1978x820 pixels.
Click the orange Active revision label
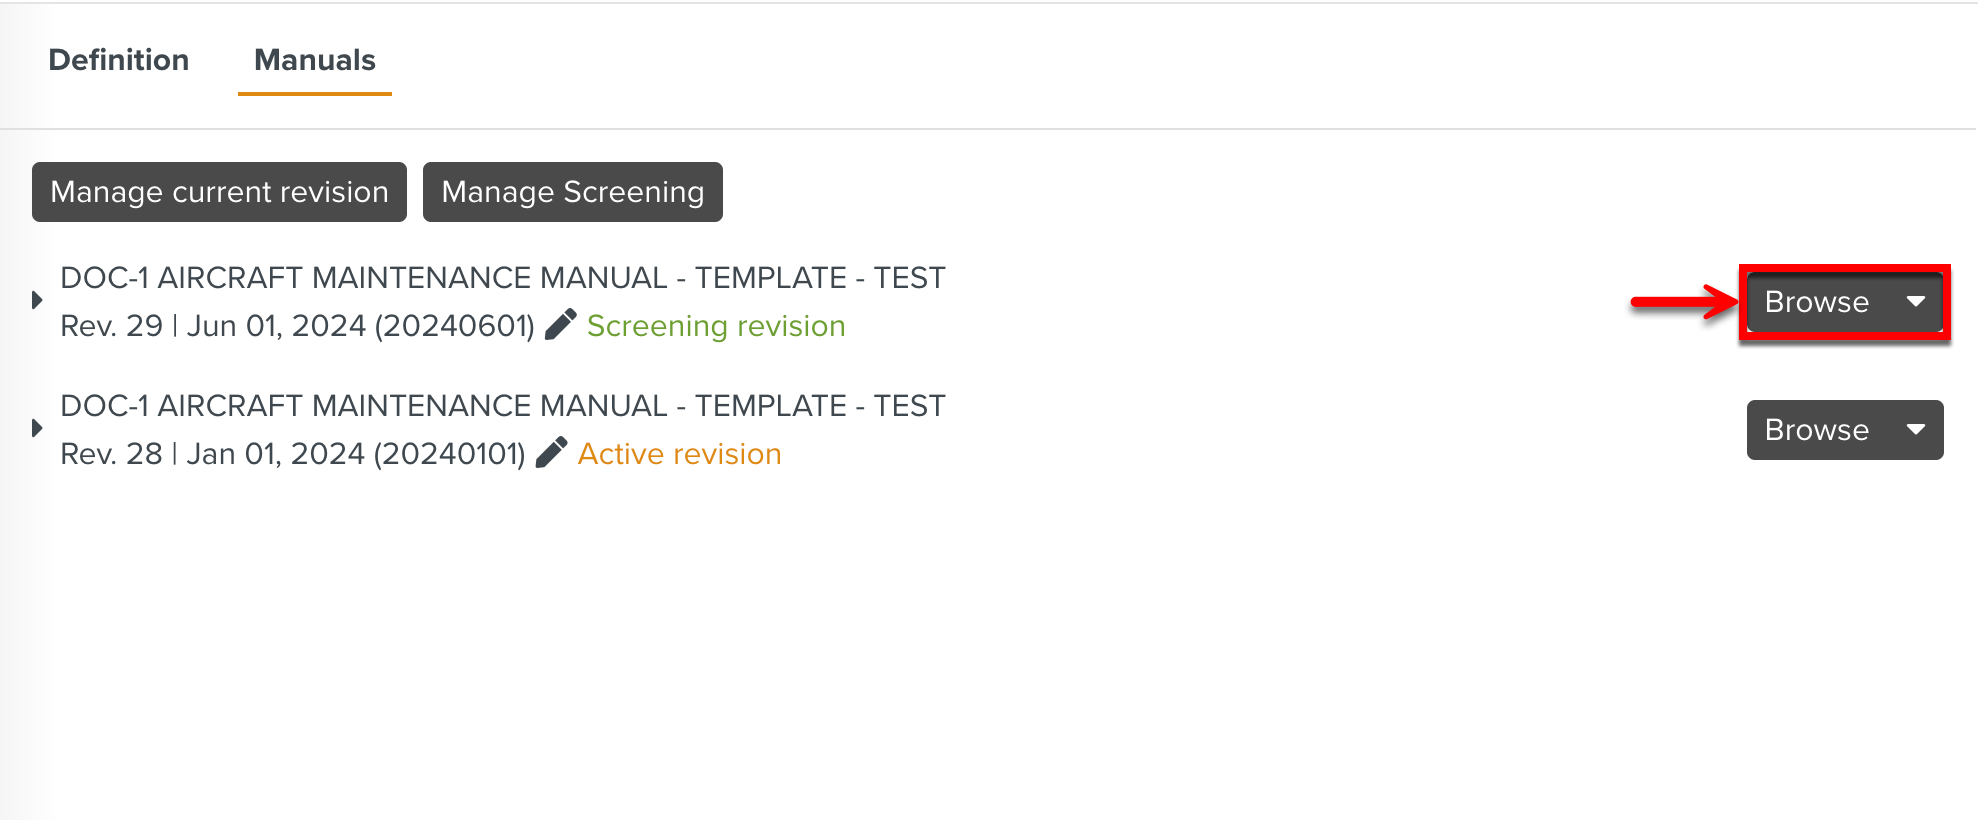tap(680, 454)
